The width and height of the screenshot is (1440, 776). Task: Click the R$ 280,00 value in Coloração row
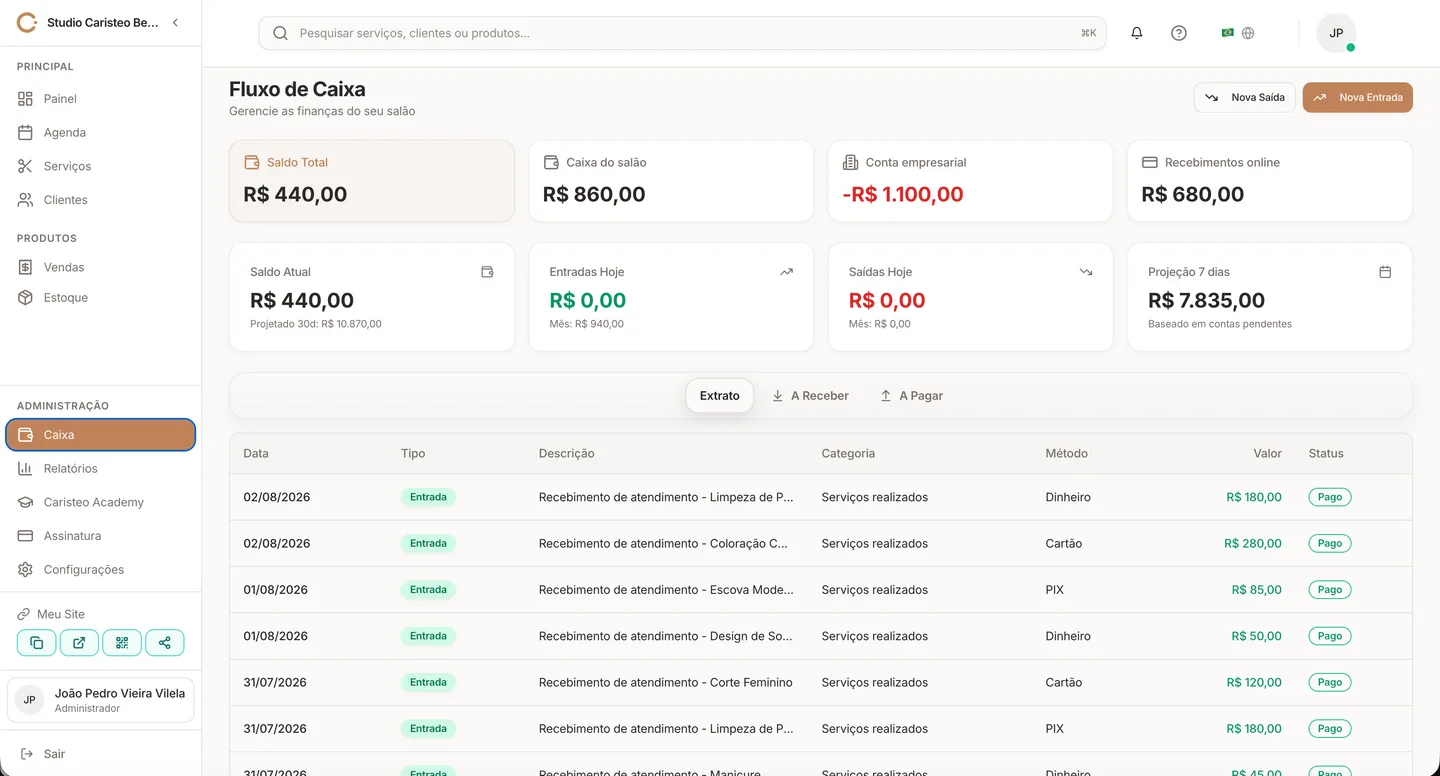click(1253, 544)
